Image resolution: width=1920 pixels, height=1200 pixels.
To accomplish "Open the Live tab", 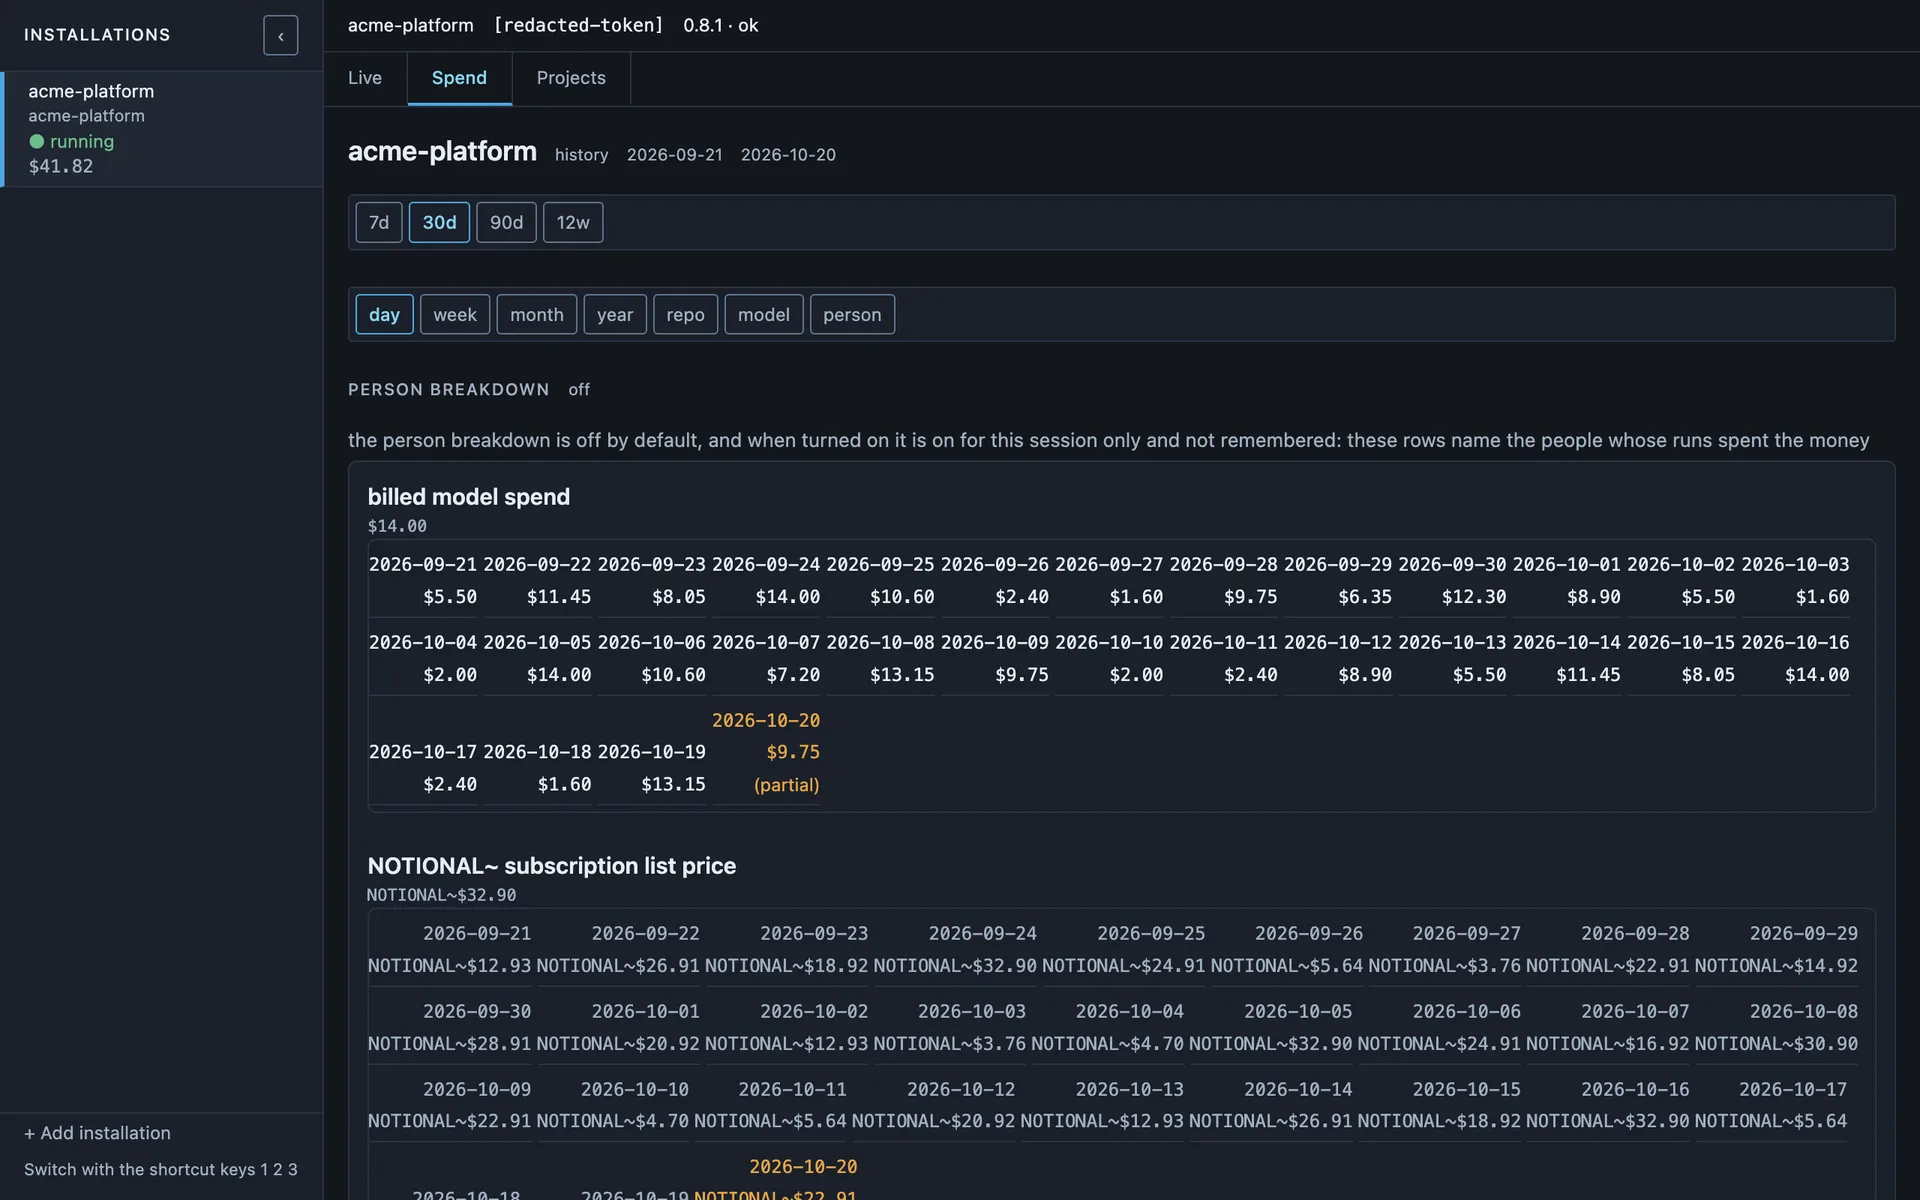I will click(x=365, y=78).
